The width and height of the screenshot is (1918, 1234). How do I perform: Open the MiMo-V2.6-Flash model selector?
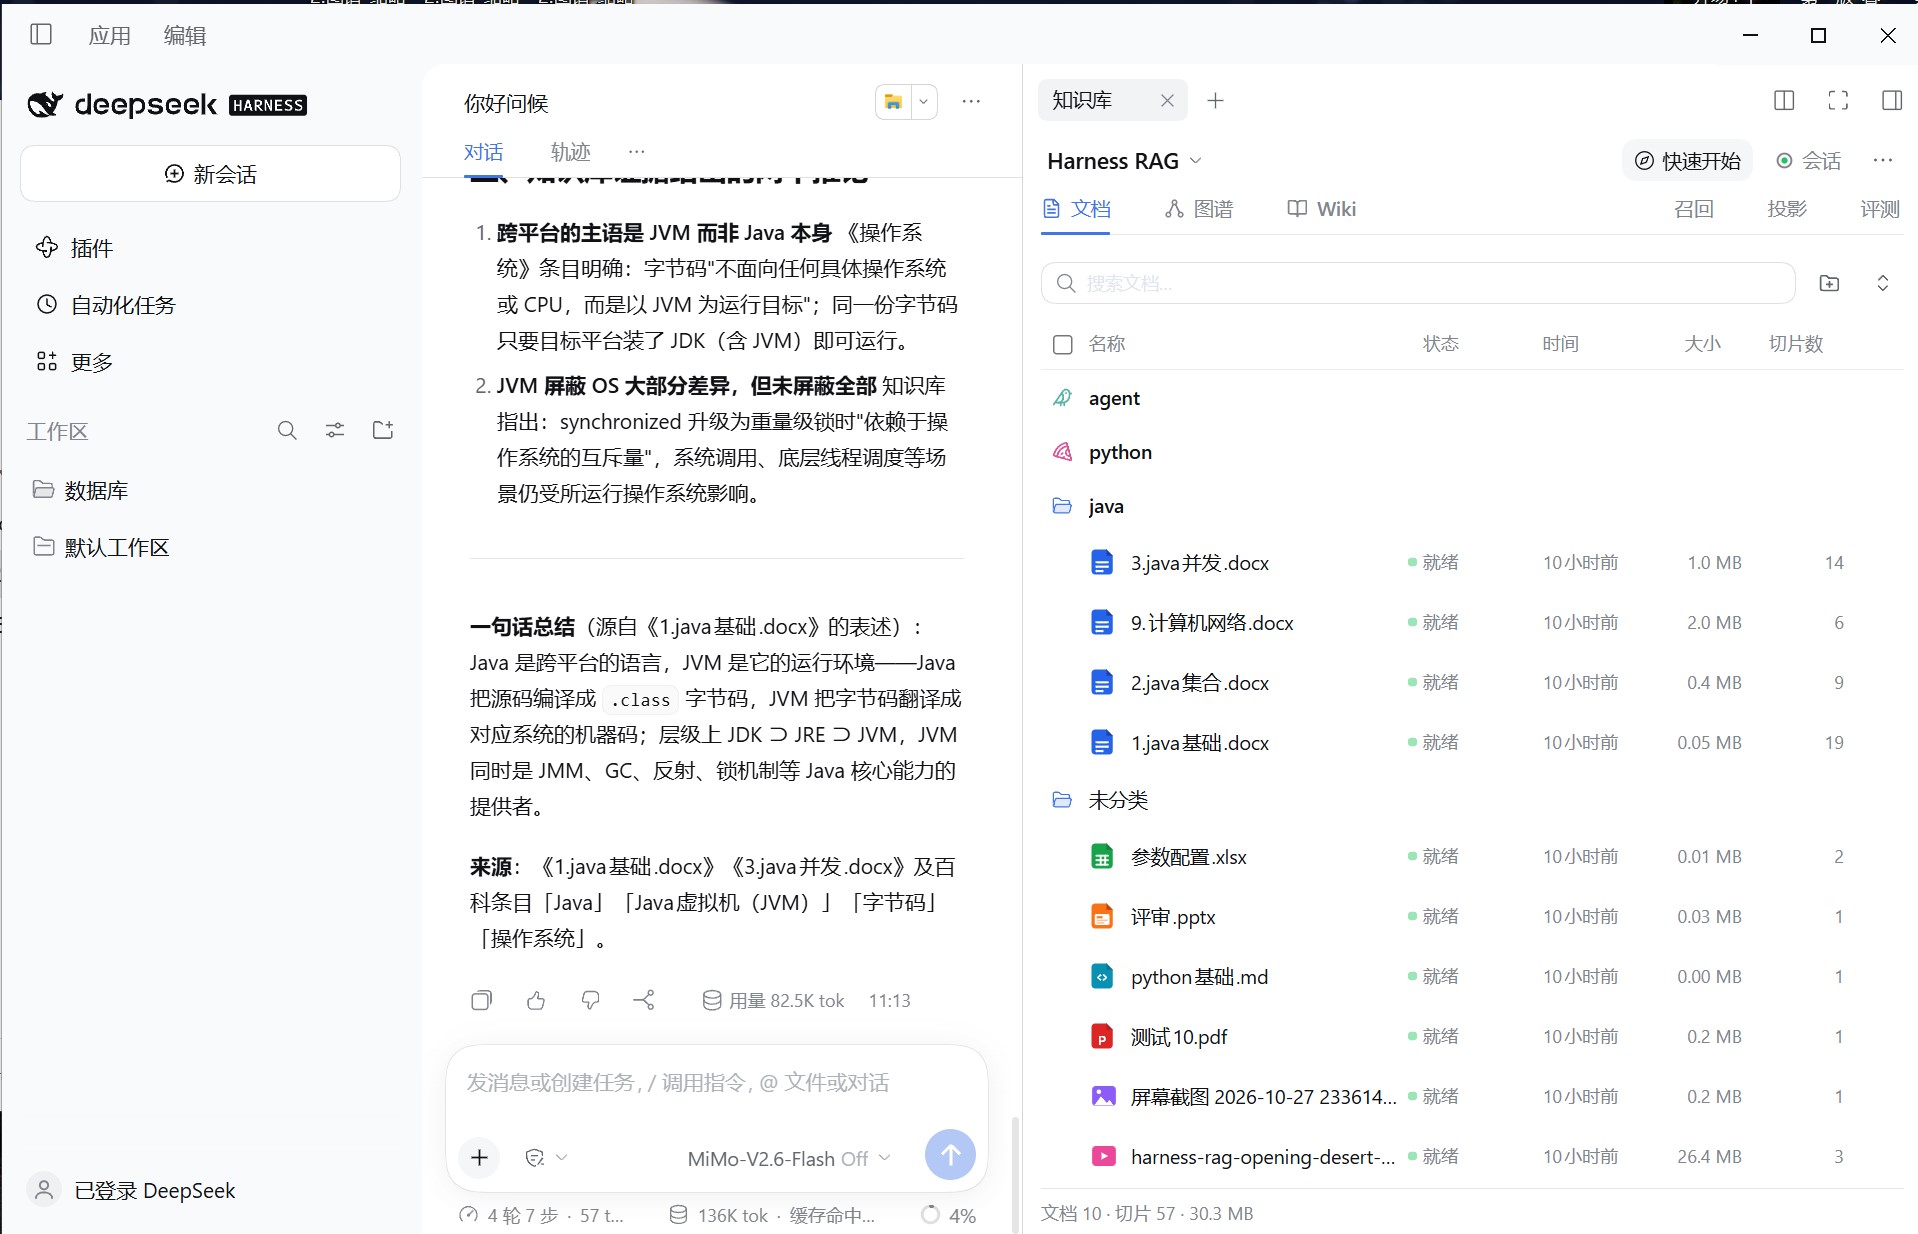point(788,1158)
